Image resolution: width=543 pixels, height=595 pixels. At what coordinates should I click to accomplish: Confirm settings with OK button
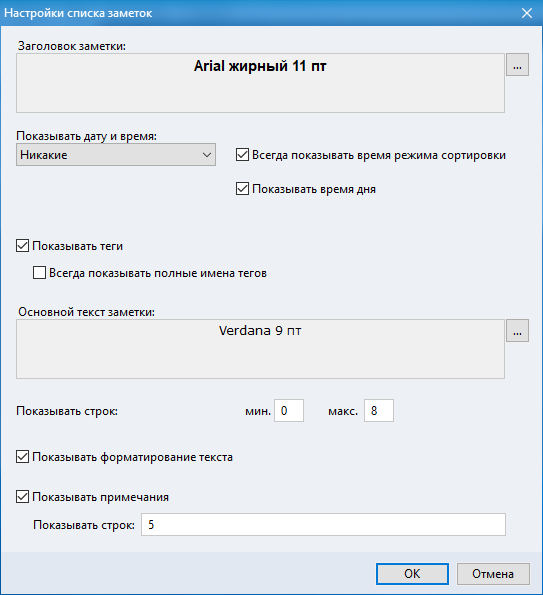tap(412, 573)
